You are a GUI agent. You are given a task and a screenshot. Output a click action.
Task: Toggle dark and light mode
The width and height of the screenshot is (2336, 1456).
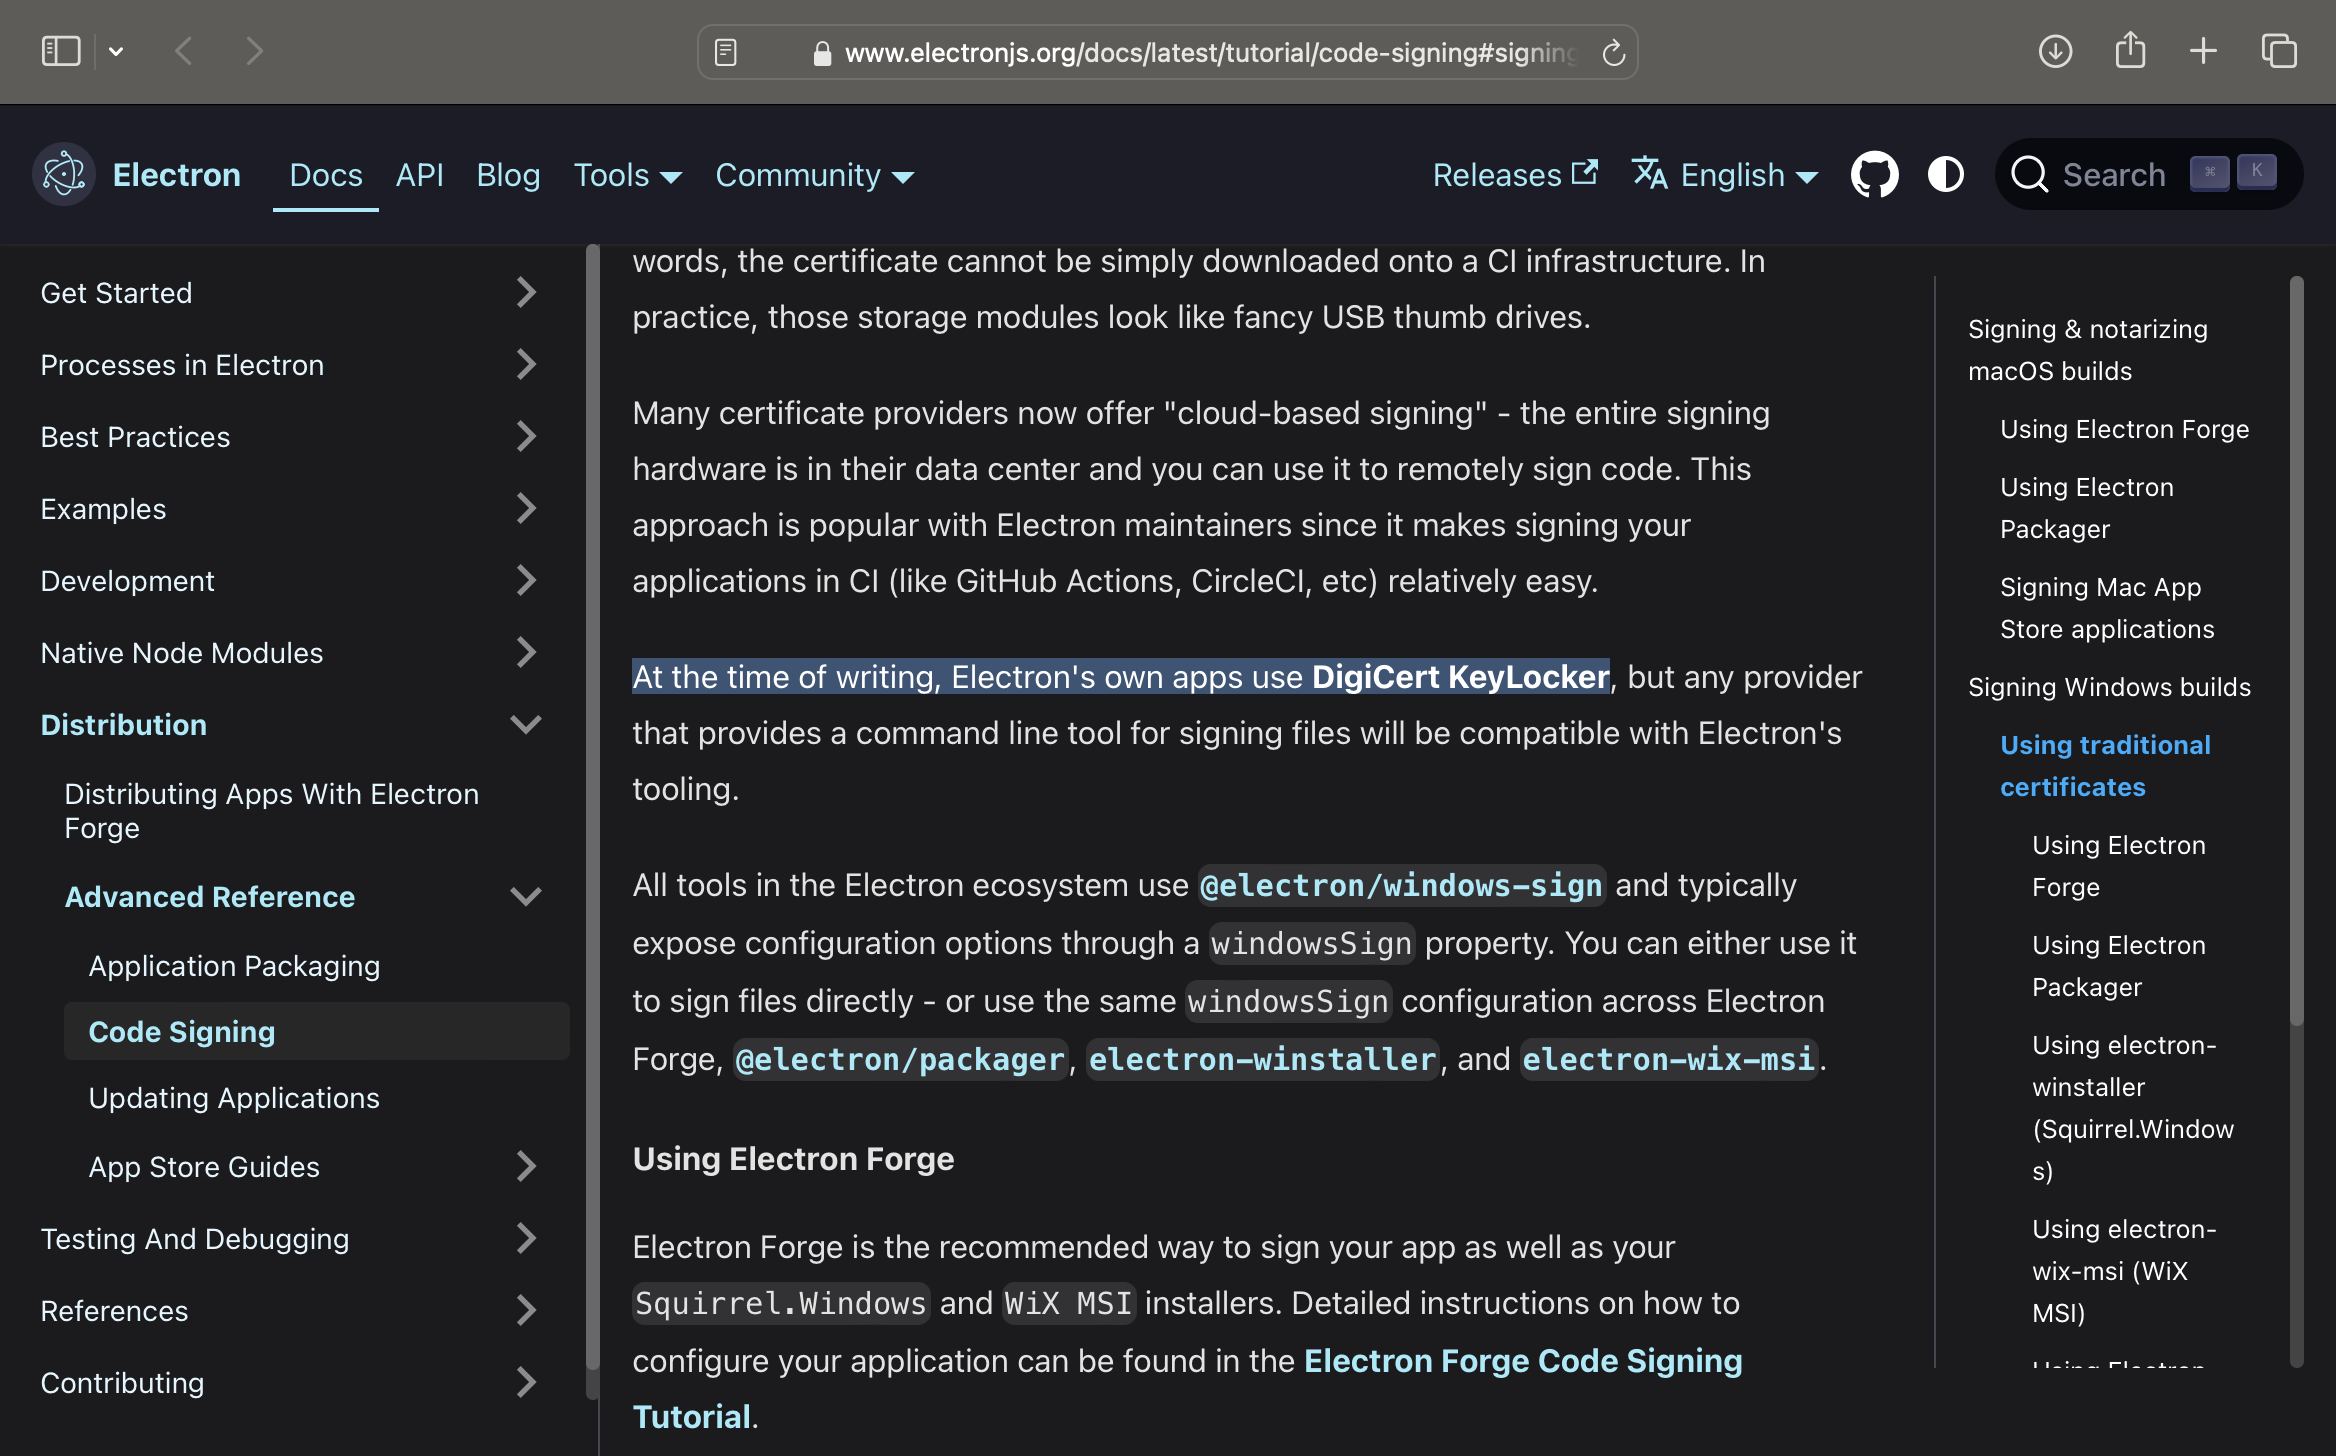point(1945,175)
